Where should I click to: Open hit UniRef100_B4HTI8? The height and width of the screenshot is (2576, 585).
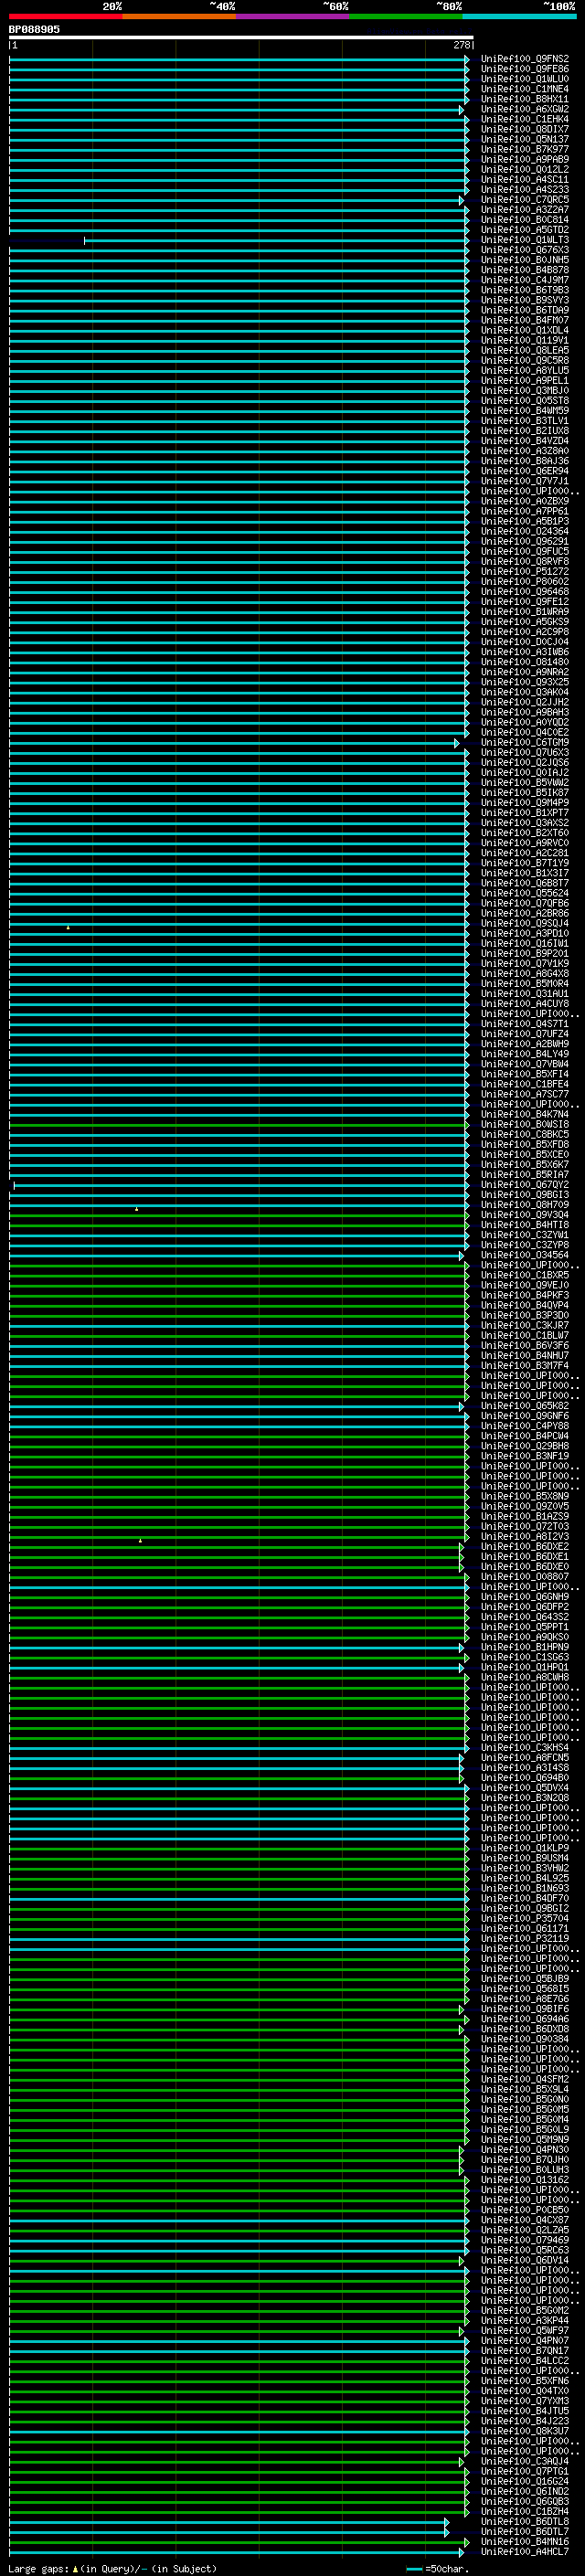pyautogui.click(x=524, y=1225)
